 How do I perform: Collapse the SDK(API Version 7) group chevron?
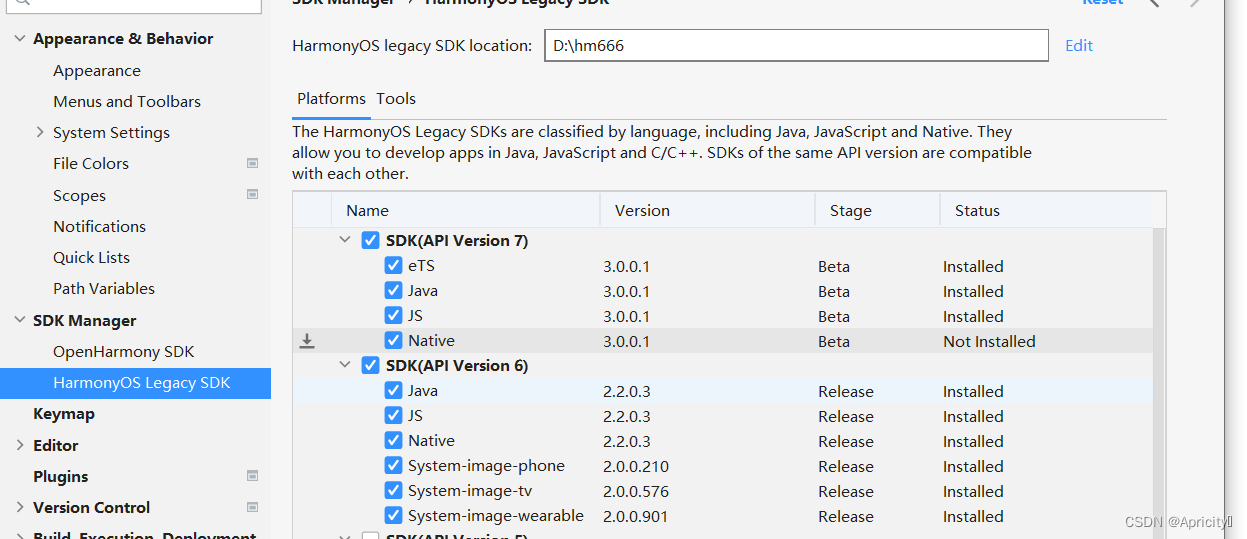345,240
